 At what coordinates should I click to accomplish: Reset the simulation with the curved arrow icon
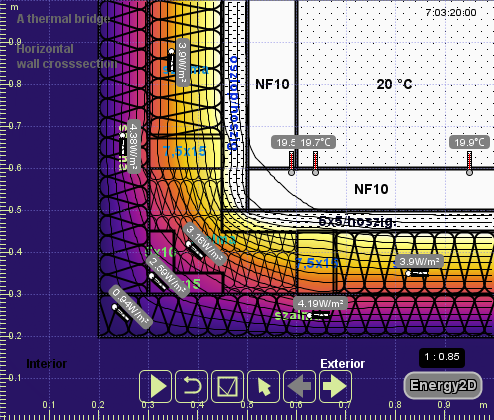(x=191, y=386)
